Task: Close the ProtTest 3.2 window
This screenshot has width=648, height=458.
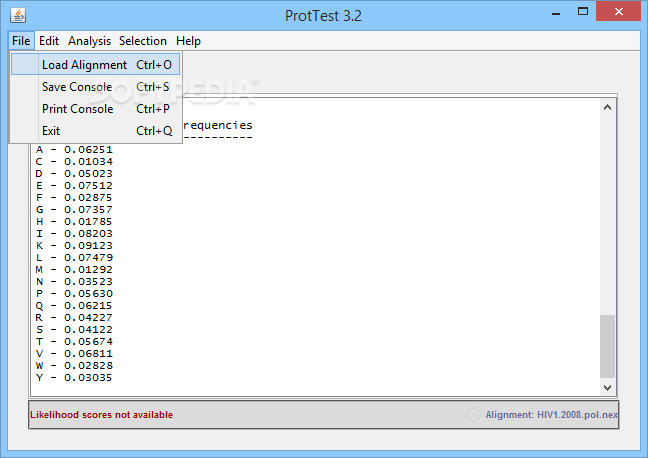Action: pyautogui.click(x=618, y=12)
